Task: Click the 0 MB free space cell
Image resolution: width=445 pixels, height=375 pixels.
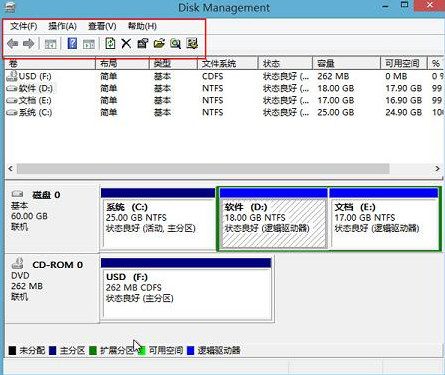Action: pos(396,76)
